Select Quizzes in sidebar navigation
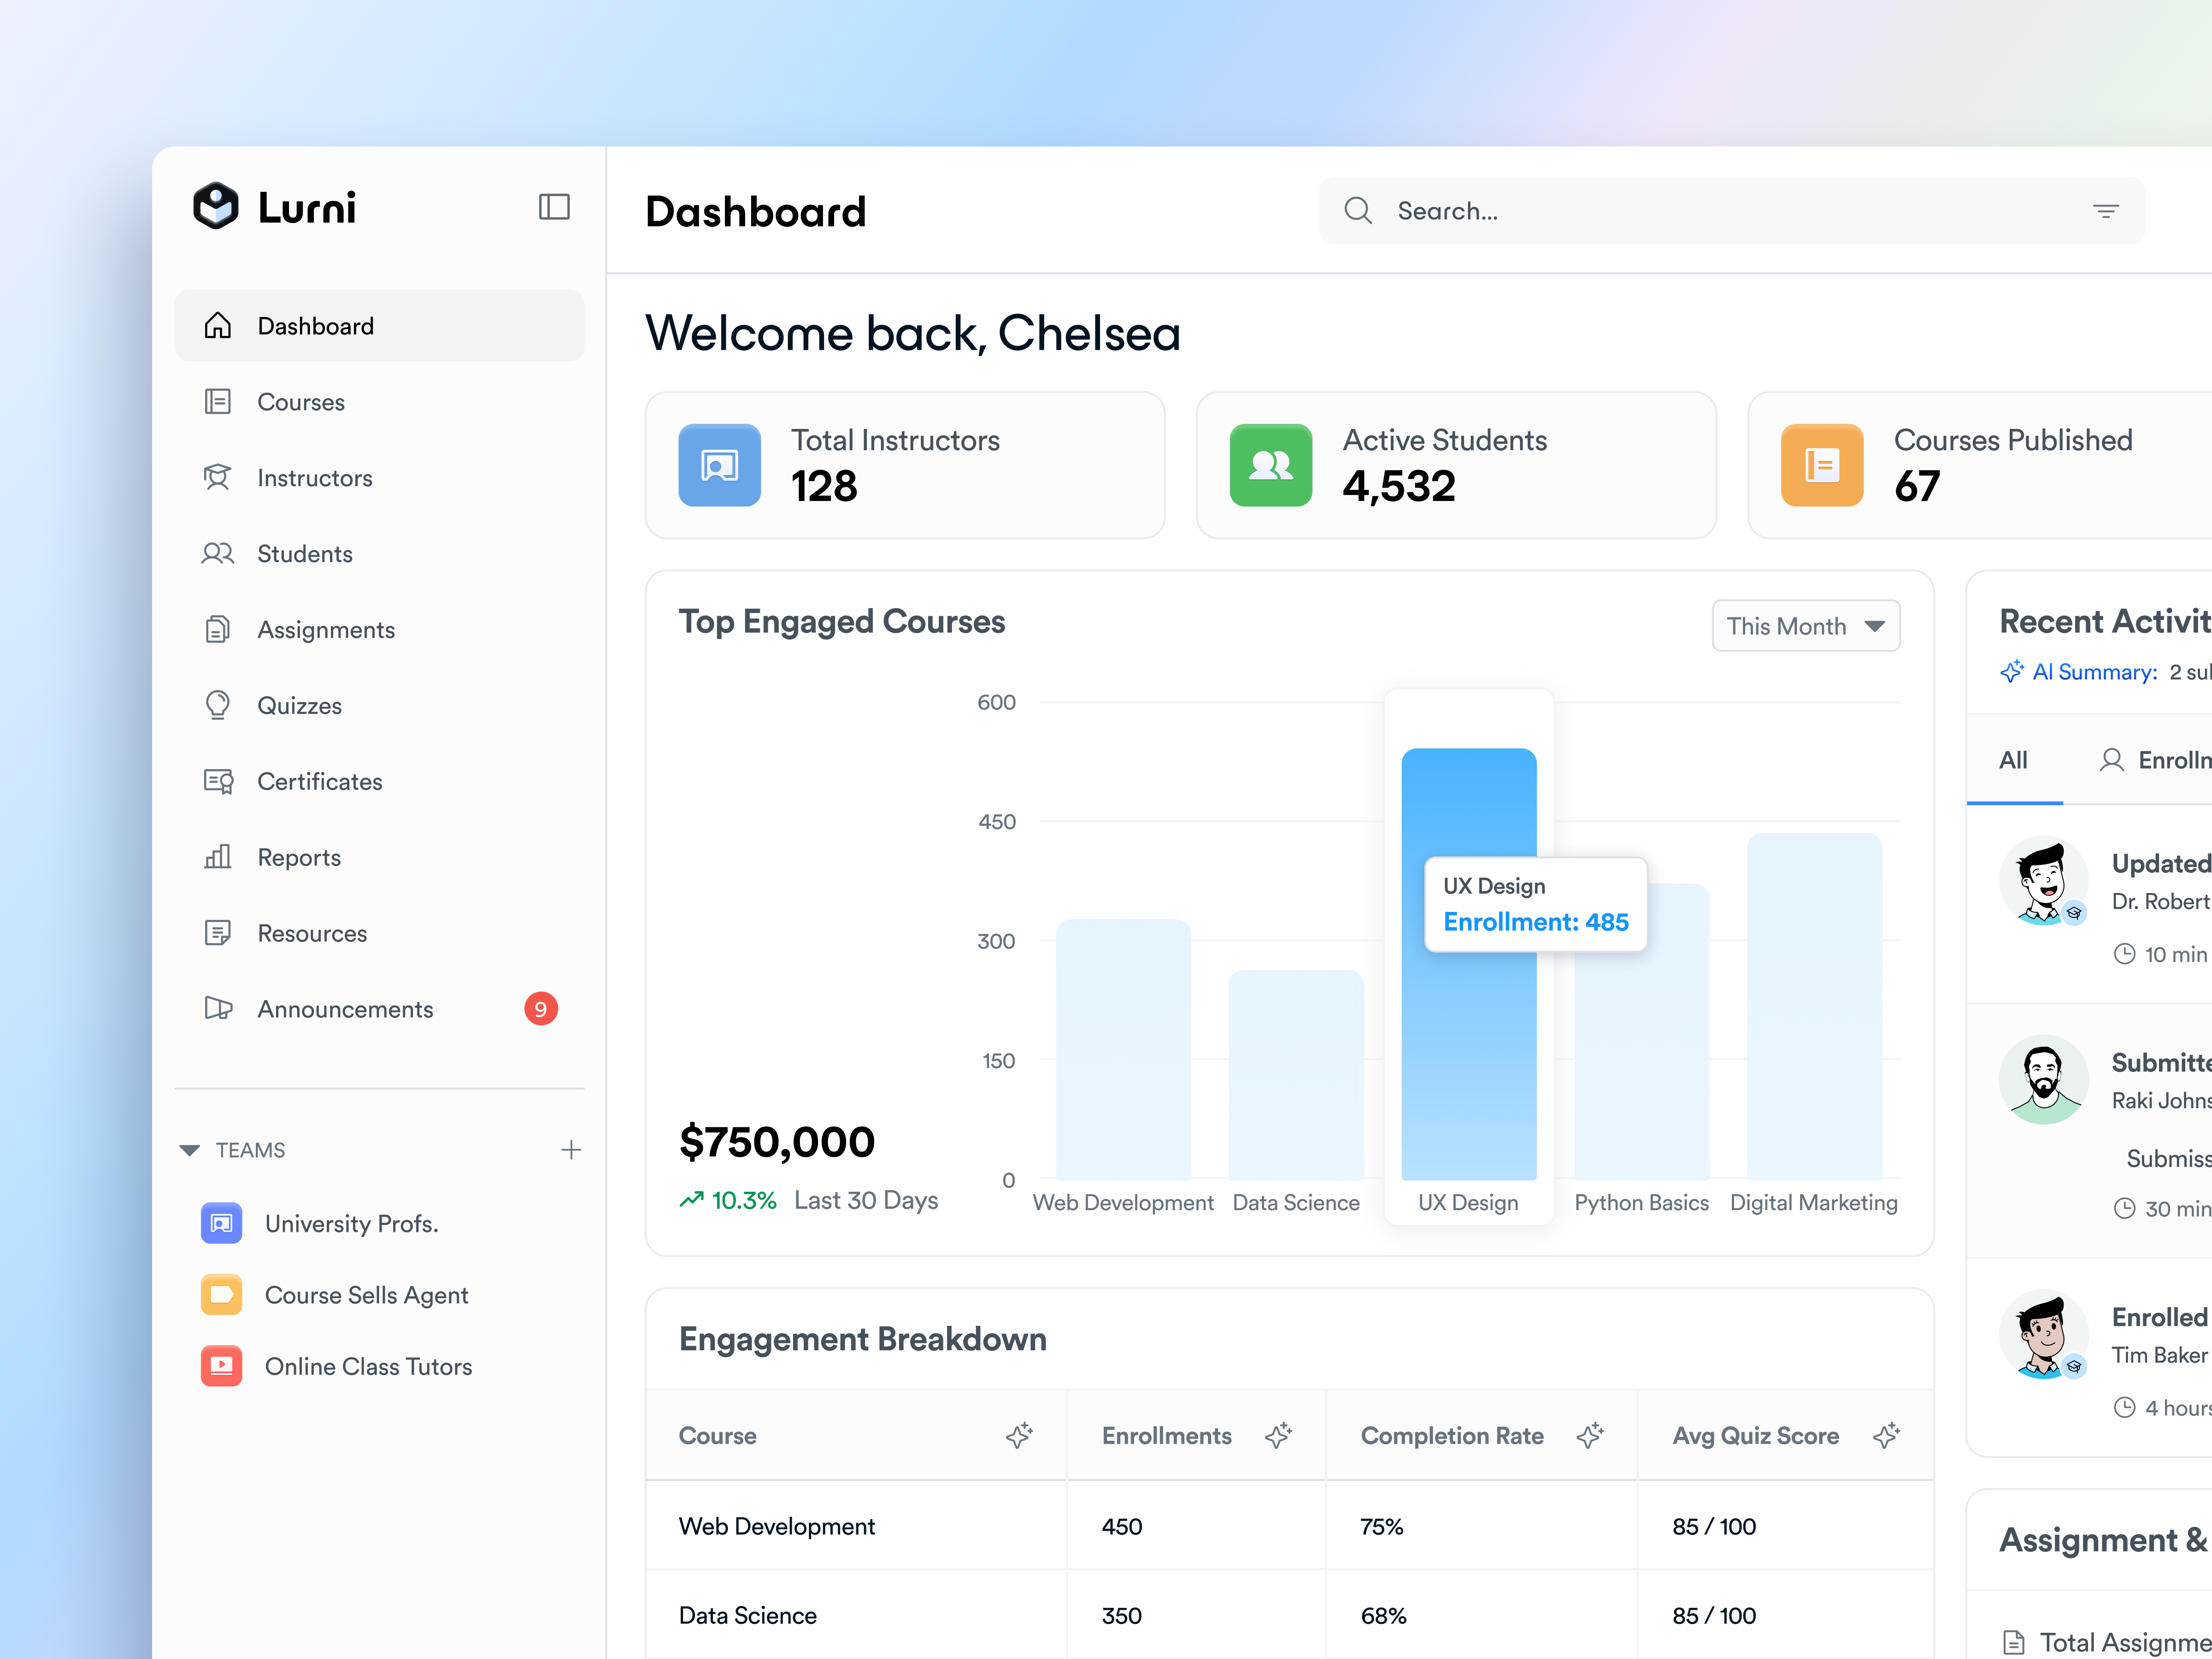The height and width of the screenshot is (1659, 2212). 379,705
